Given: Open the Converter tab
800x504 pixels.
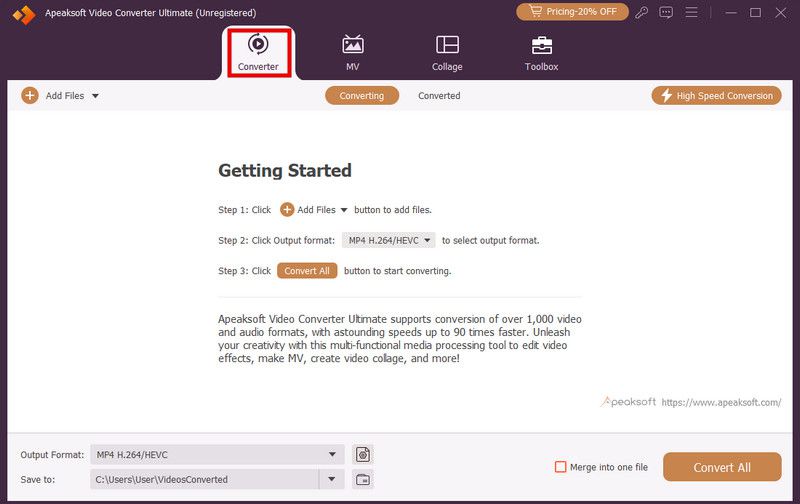Looking at the screenshot, I should click(x=258, y=53).
